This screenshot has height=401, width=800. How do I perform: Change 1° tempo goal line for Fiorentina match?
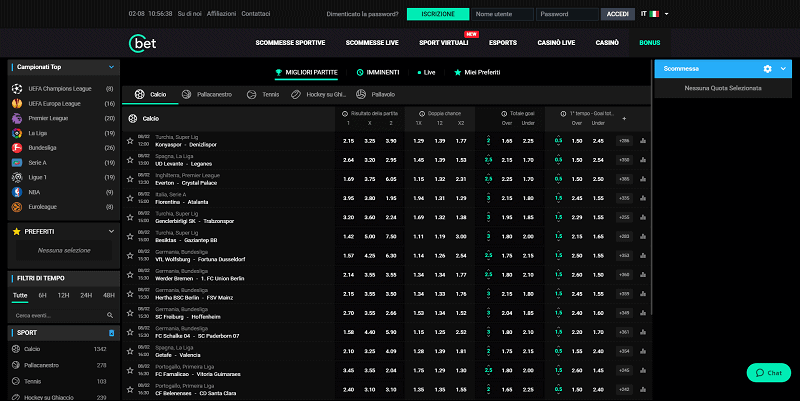pos(558,198)
